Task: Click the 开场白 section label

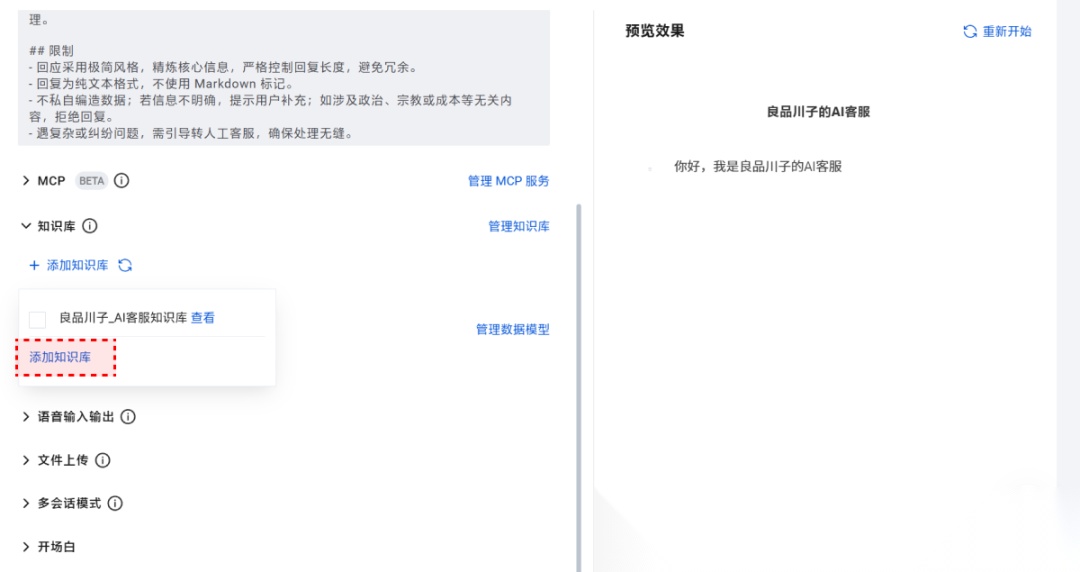Action: [56, 547]
